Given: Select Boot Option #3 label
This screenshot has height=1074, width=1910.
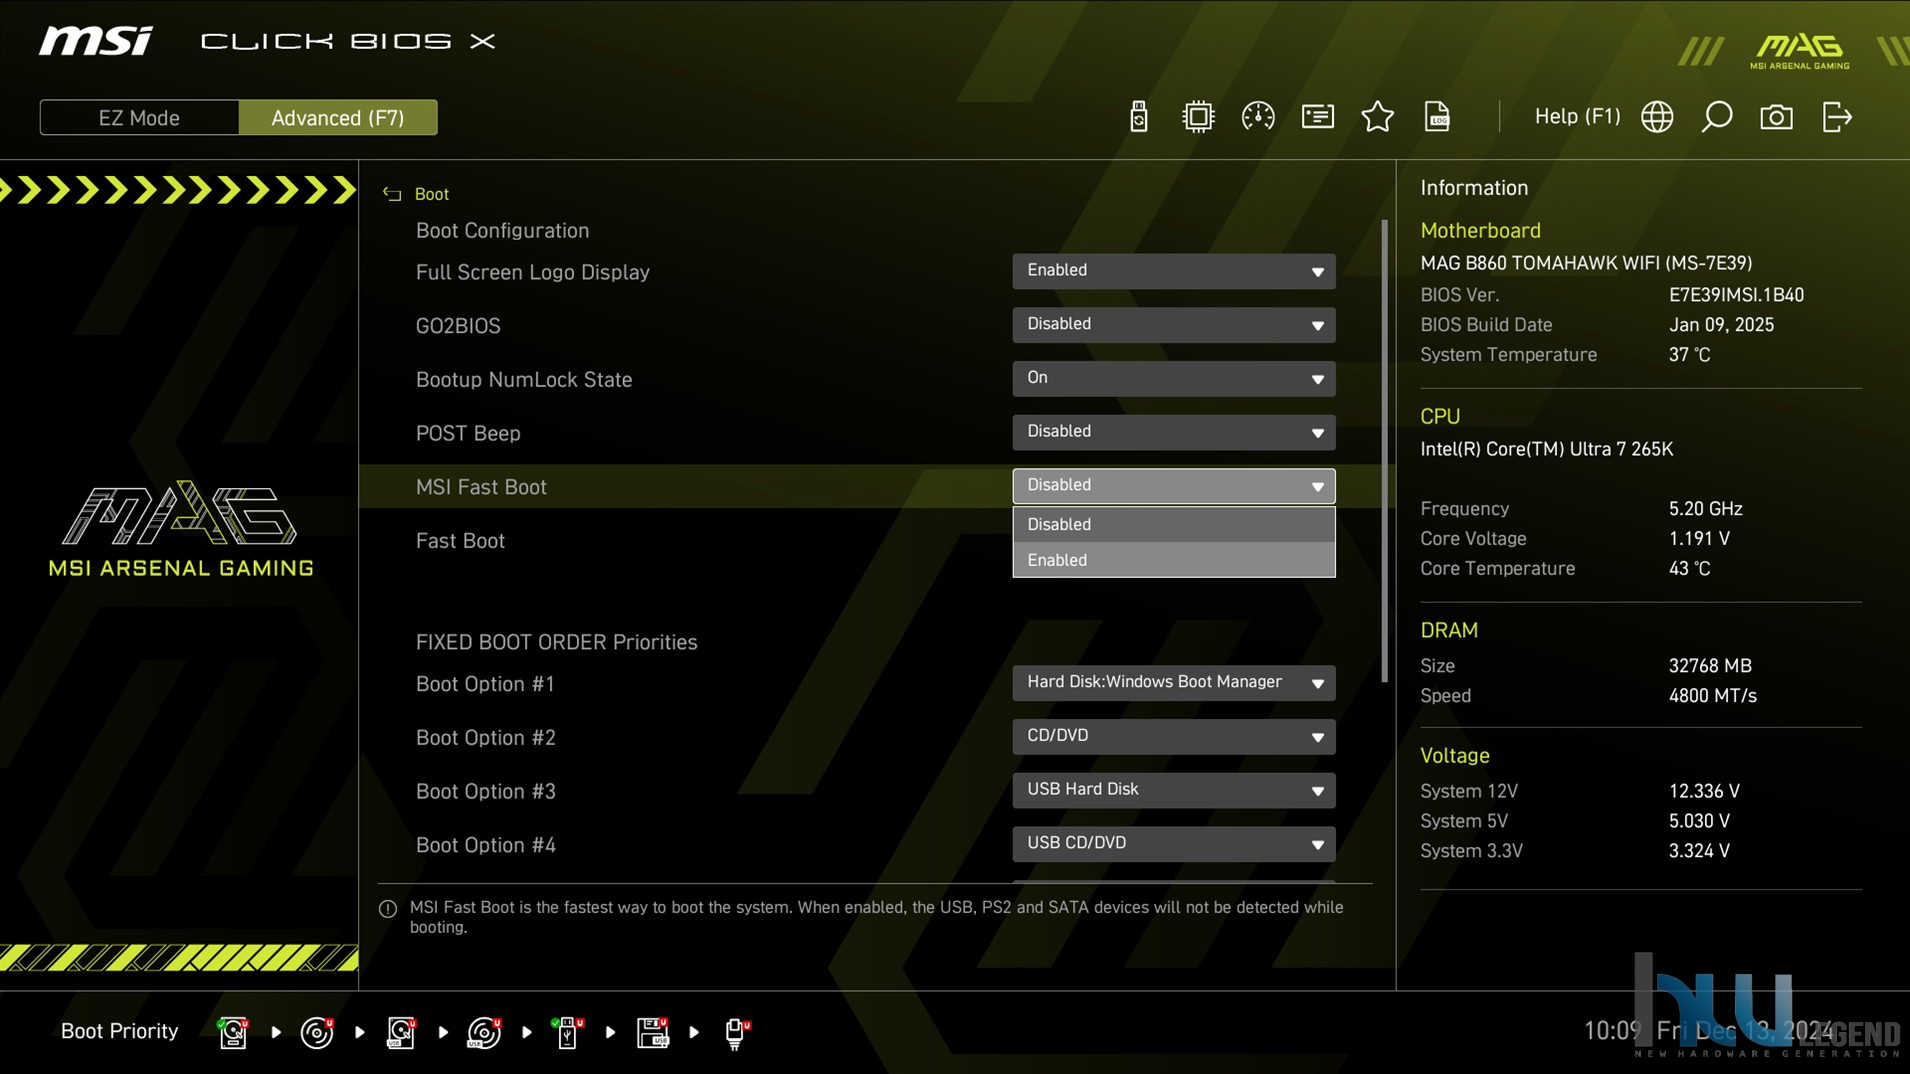Looking at the screenshot, I should 486,791.
